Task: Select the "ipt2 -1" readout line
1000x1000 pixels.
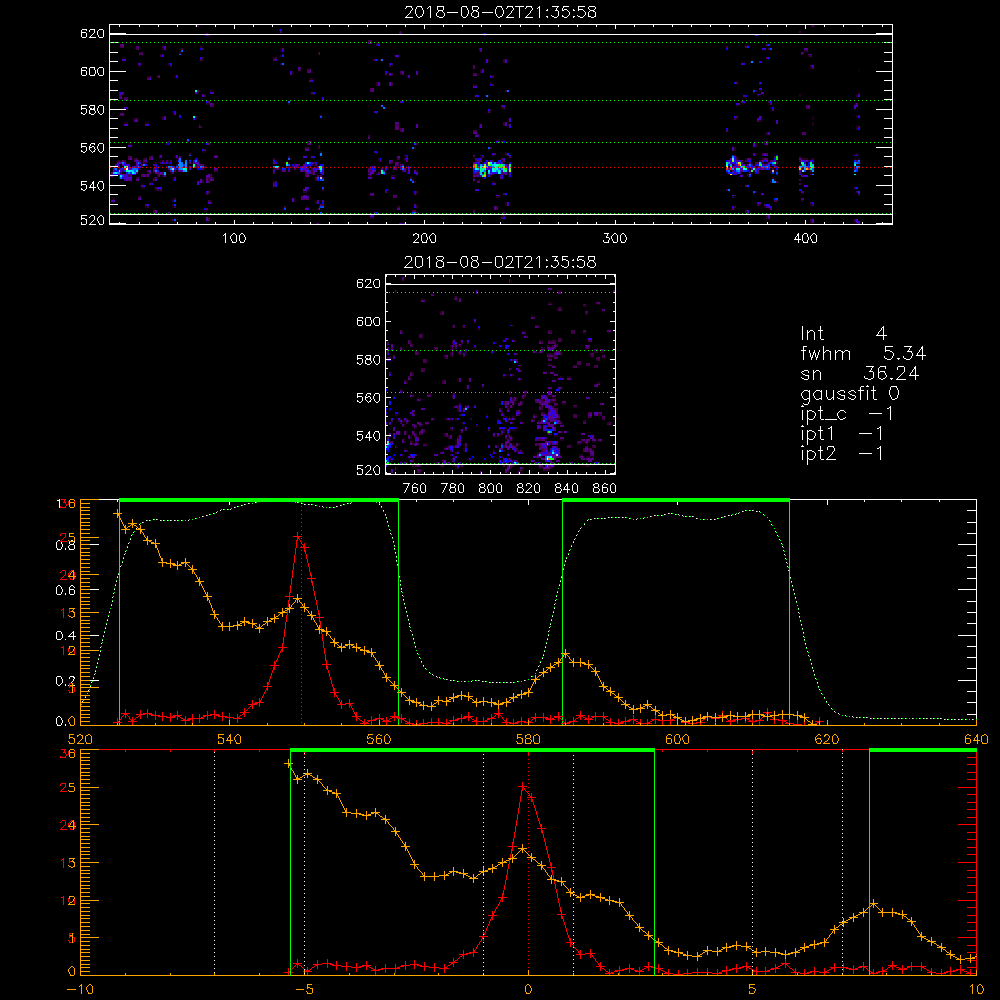Action: tap(841, 453)
